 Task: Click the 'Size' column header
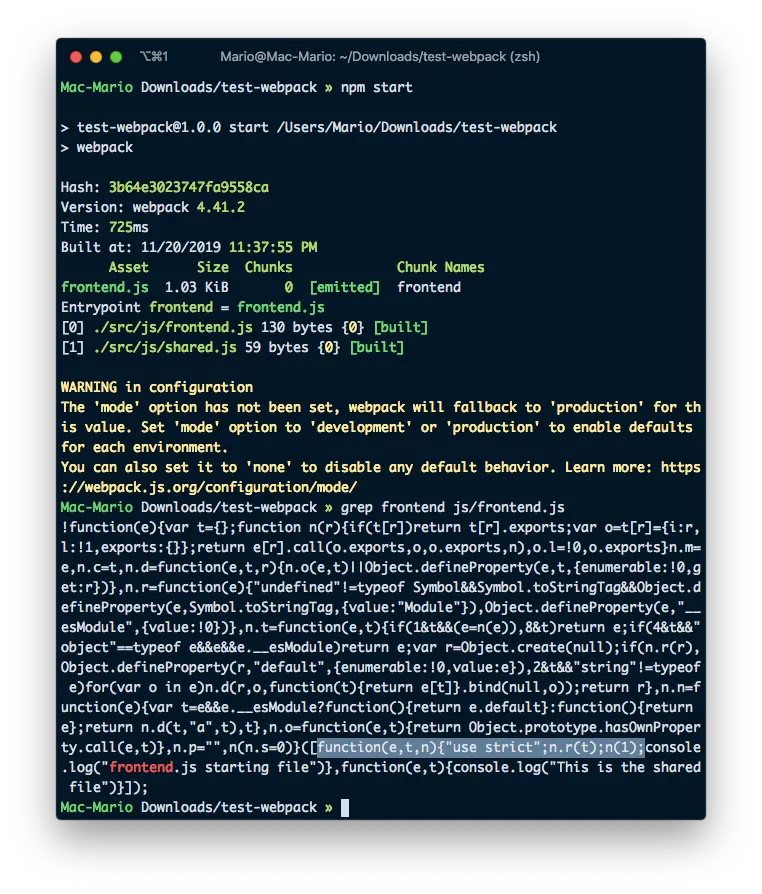pyautogui.click(x=213, y=267)
